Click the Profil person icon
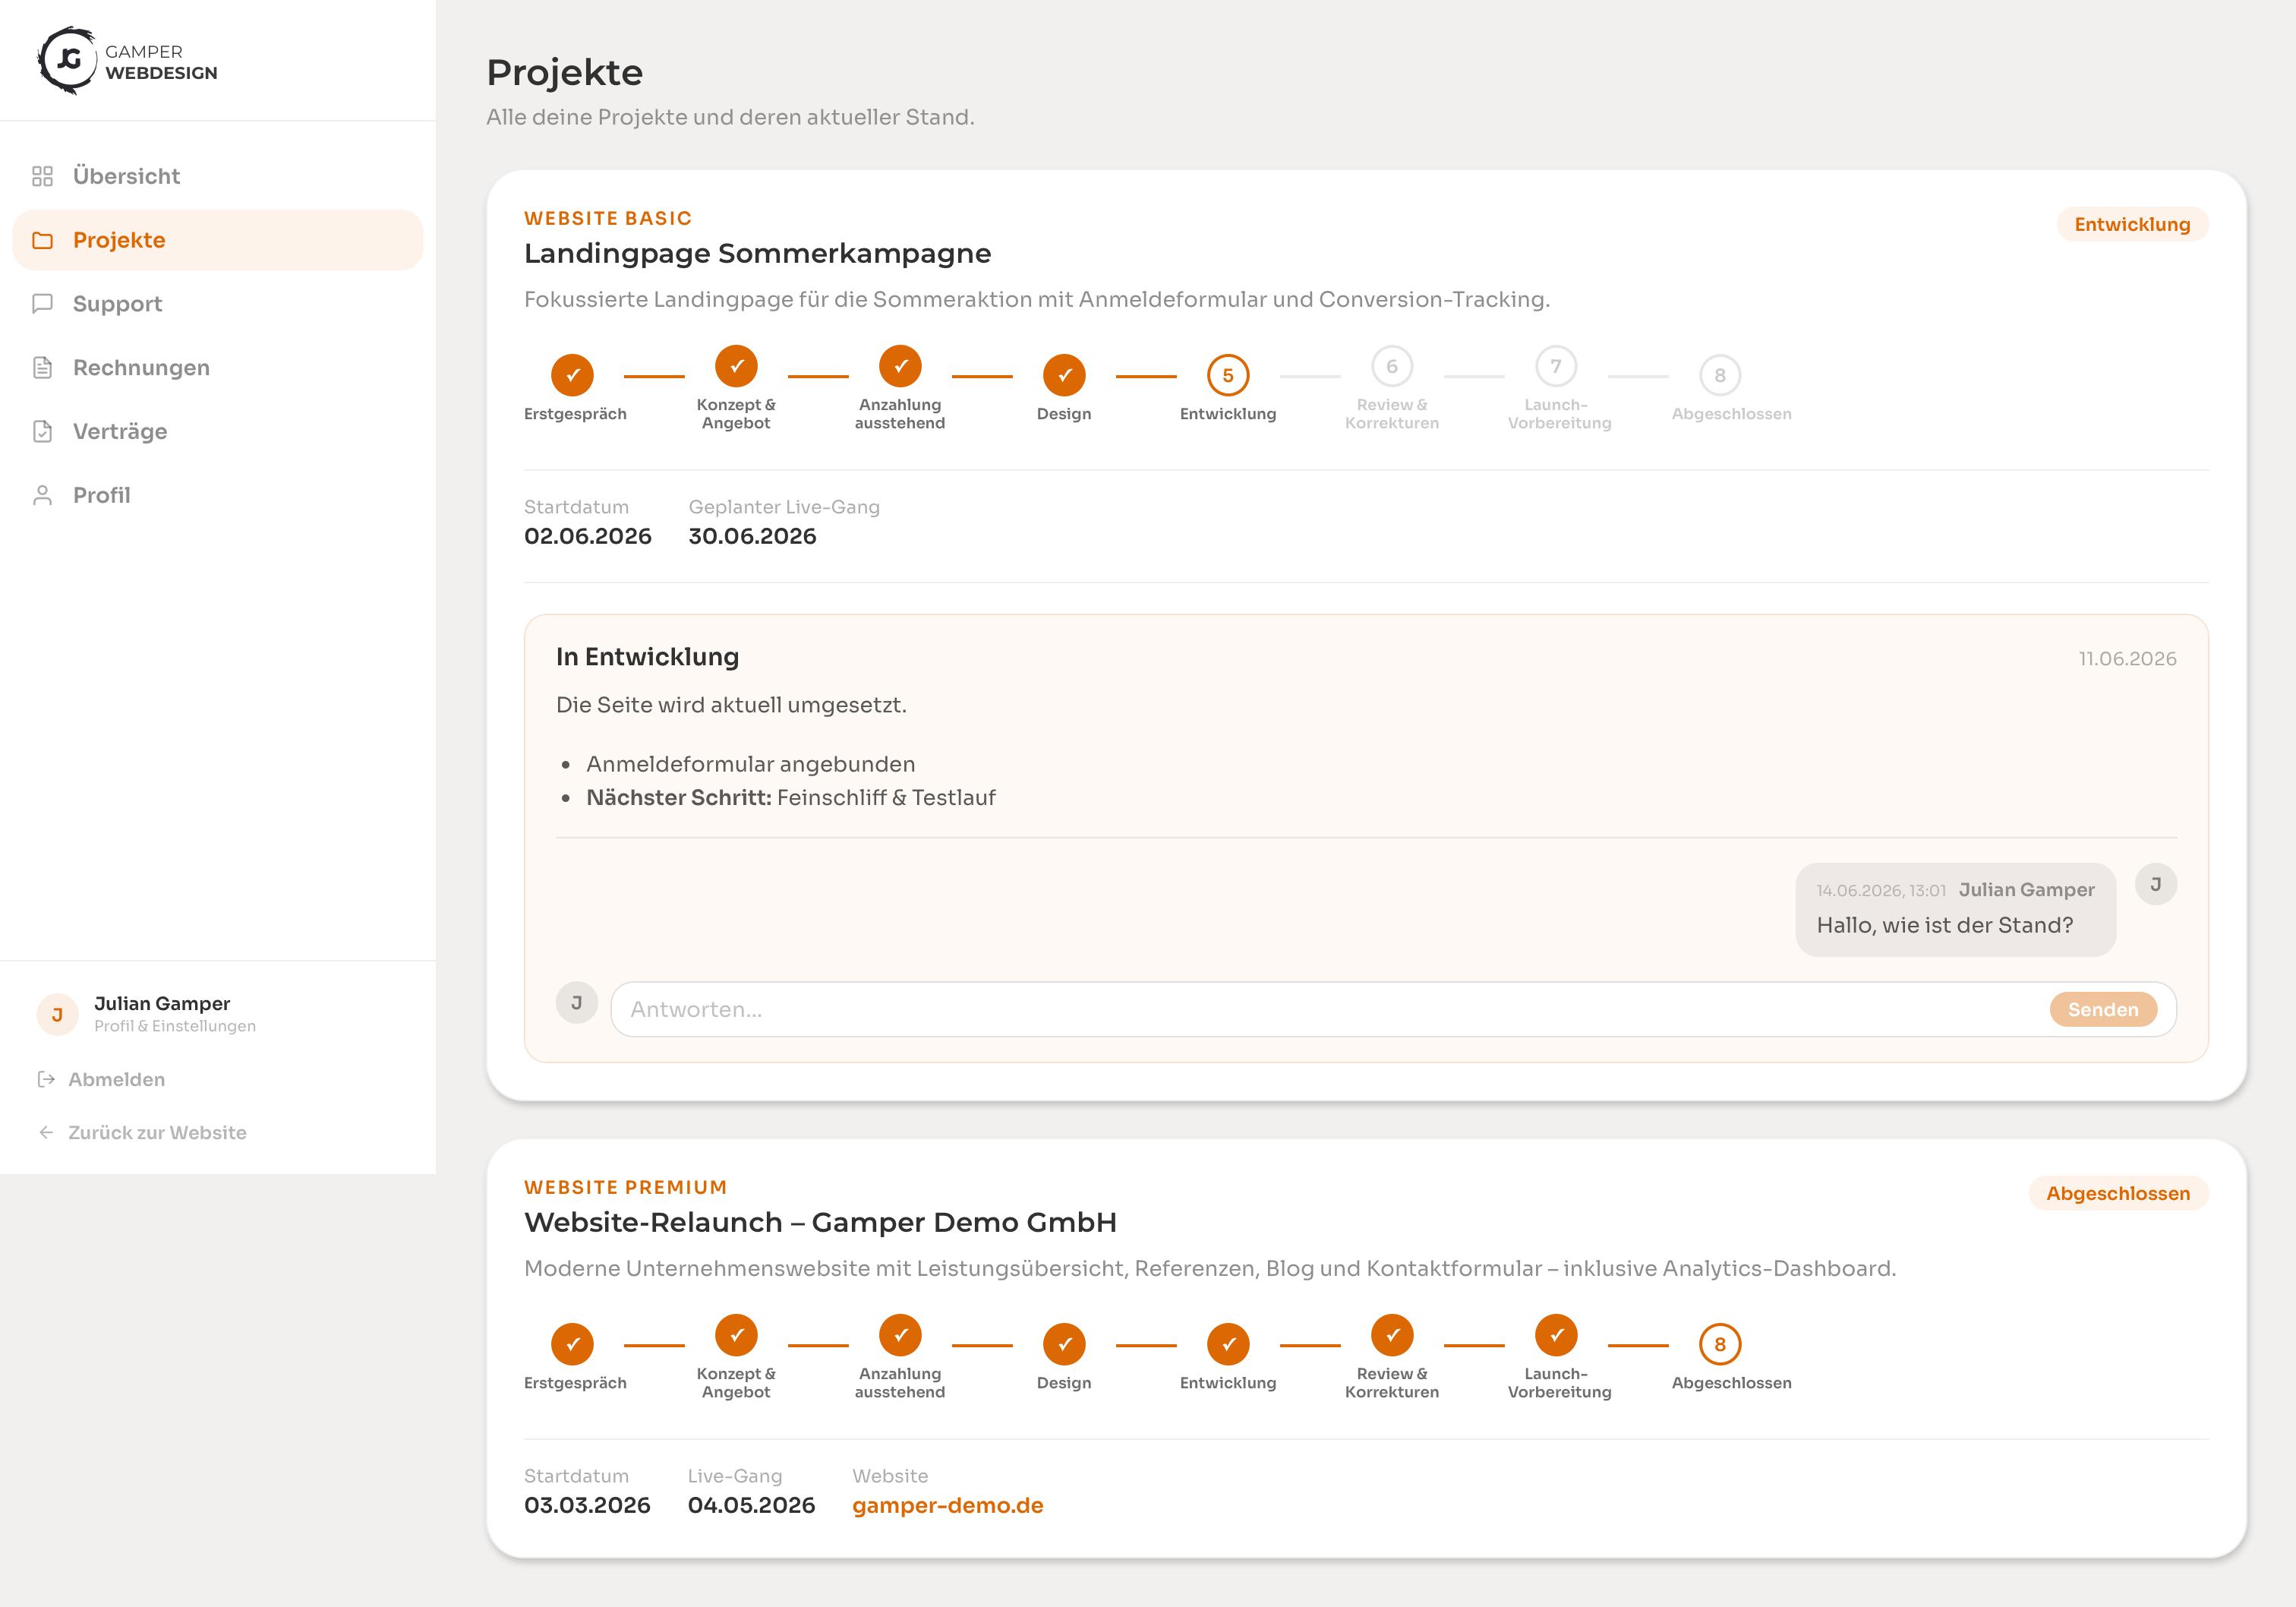The height and width of the screenshot is (1607, 2296). coord(42,495)
